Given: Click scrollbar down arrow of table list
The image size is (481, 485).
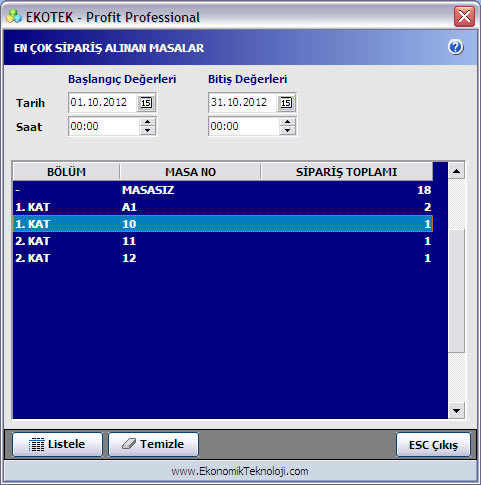Looking at the screenshot, I should pos(456,411).
